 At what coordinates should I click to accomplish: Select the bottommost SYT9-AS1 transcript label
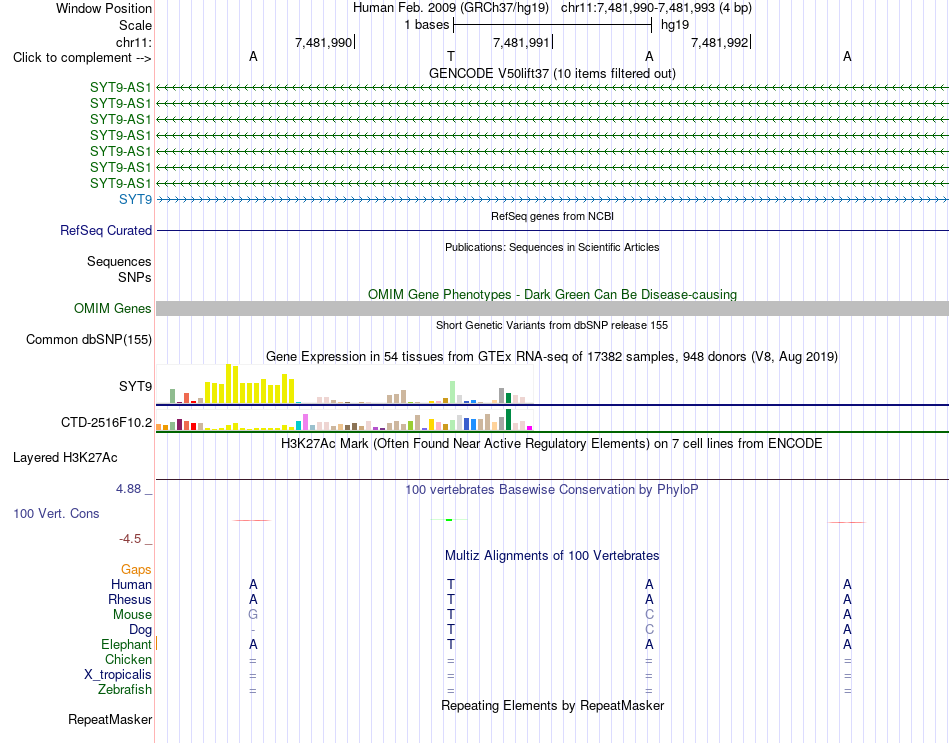[121, 183]
